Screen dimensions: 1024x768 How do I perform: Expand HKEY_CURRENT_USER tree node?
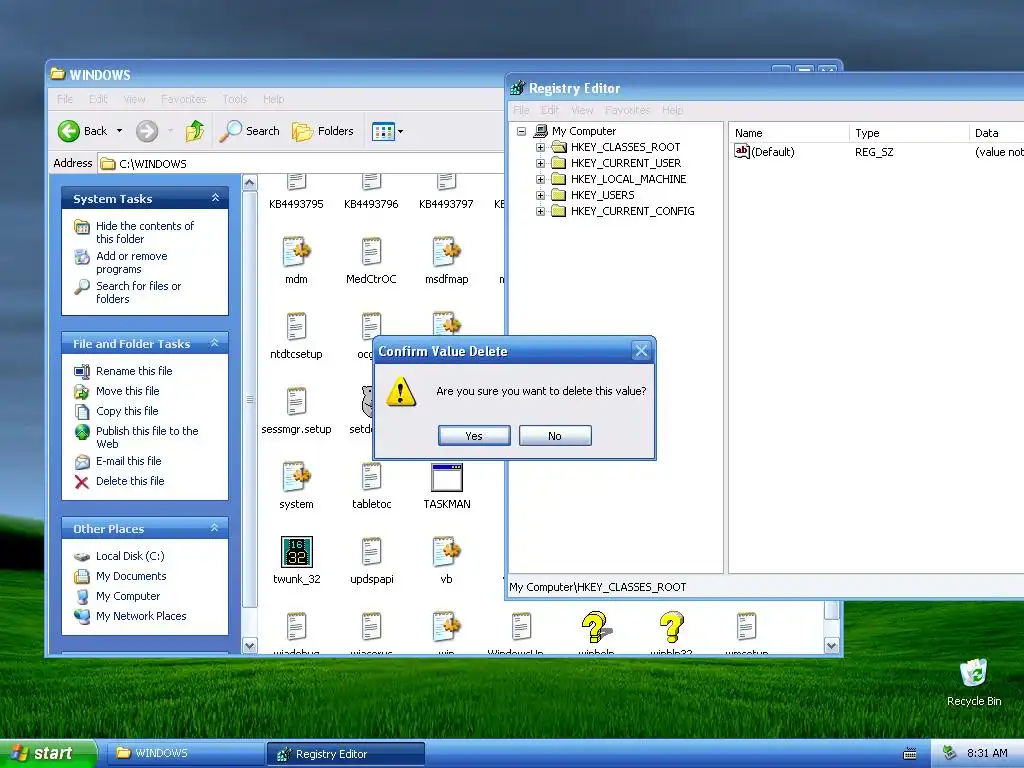click(x=540, y=163)
